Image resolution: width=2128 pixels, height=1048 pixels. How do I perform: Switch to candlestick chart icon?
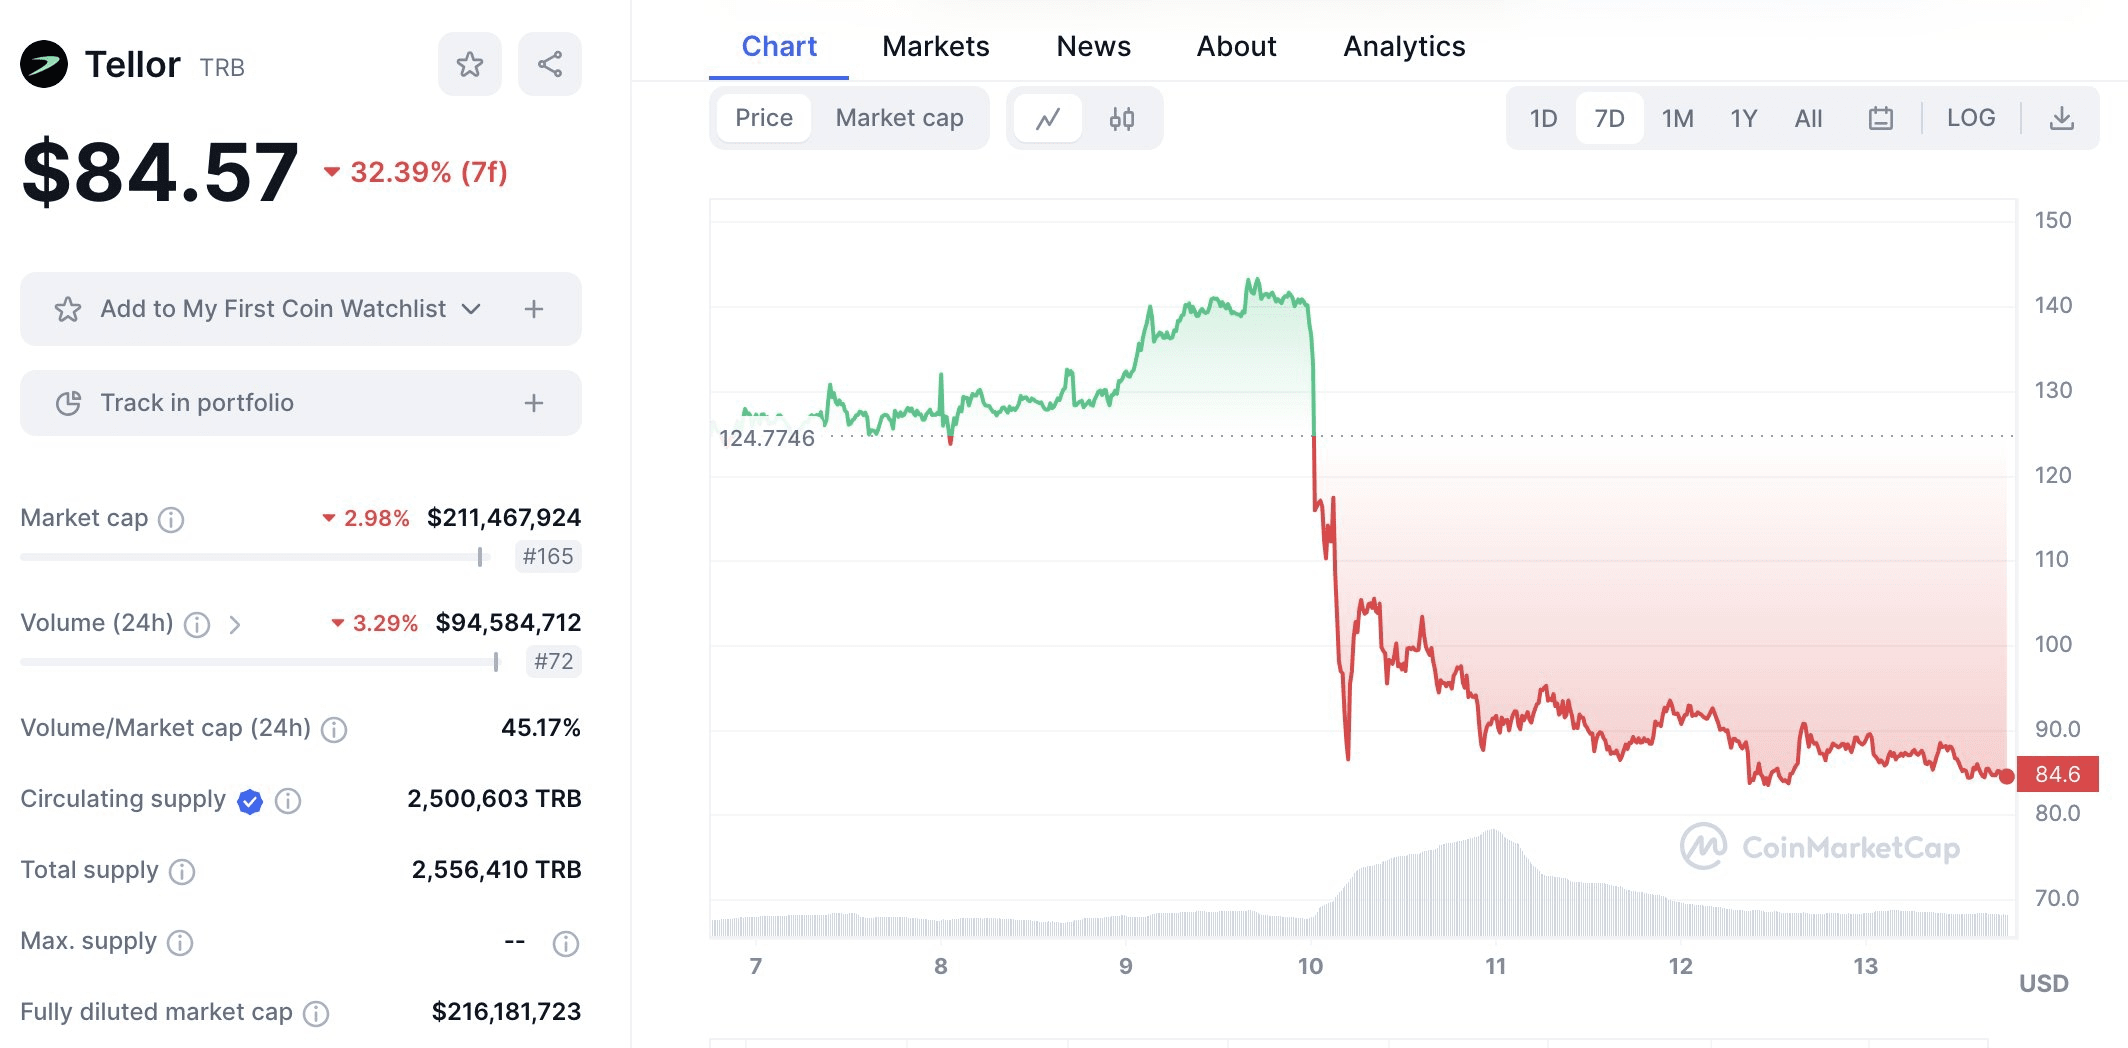click(1121, 119)
